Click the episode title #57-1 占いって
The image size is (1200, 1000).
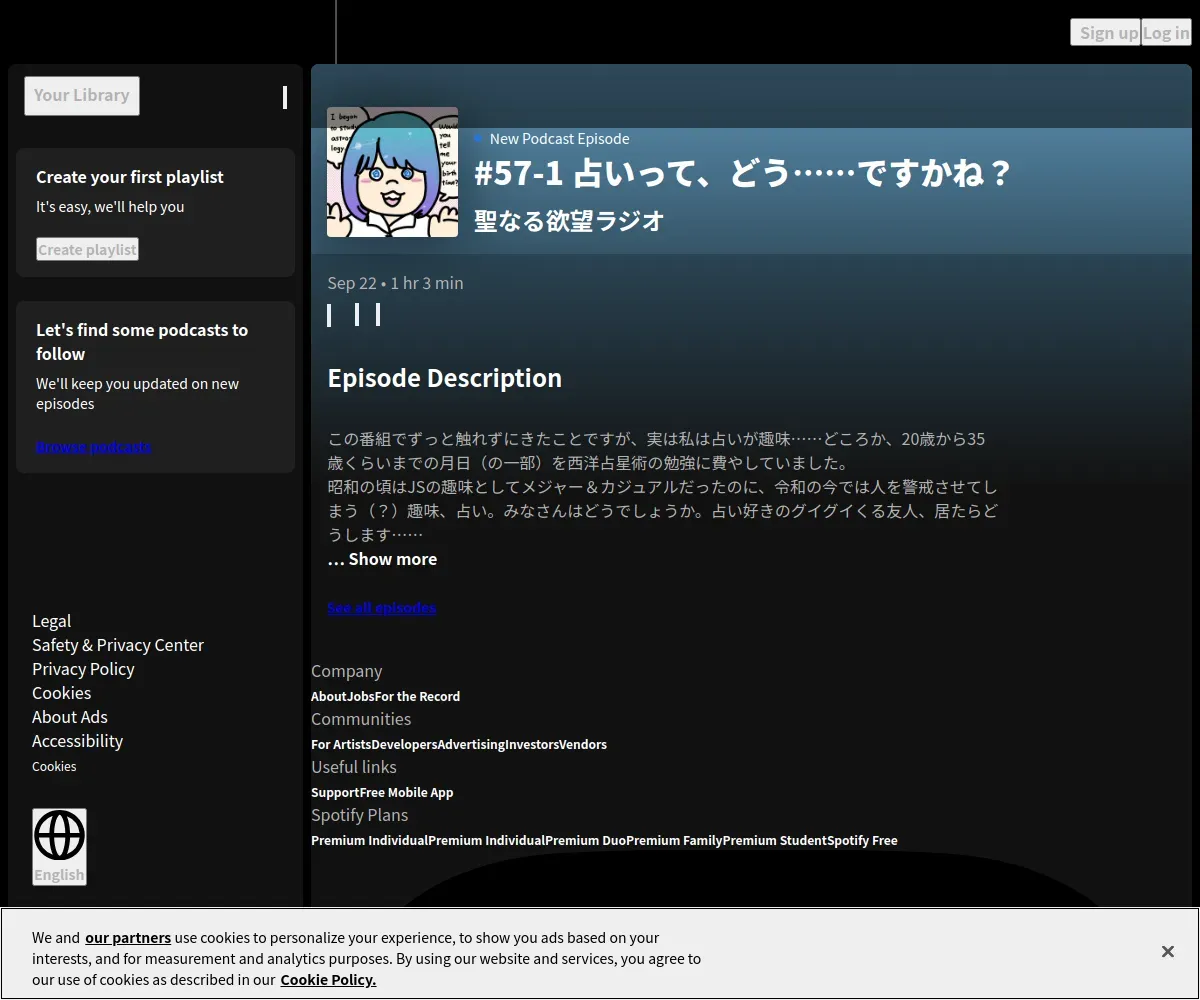[x=743, y=173]
